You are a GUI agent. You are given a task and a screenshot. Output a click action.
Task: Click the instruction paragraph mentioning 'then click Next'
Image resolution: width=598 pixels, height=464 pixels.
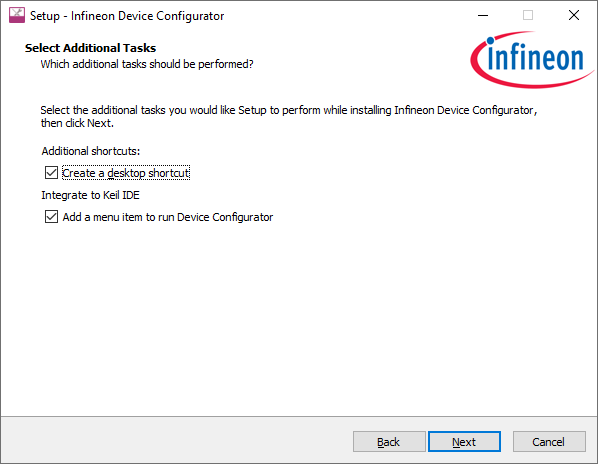(289, 116)
